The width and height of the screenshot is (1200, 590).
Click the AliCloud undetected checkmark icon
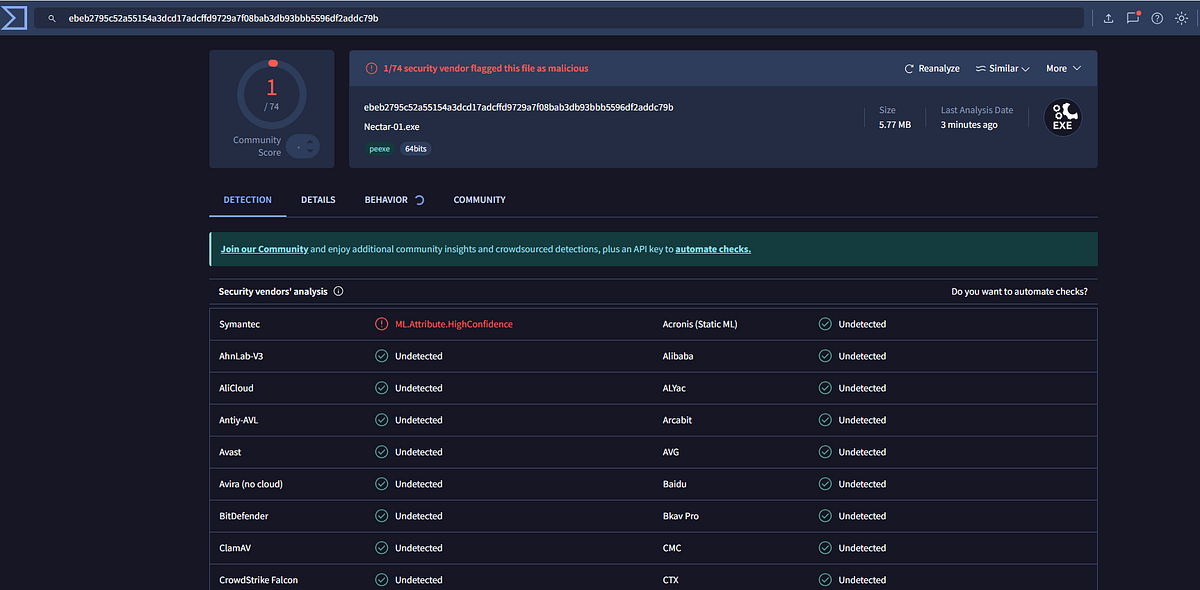pyautogui.click(x=381, y=388)
